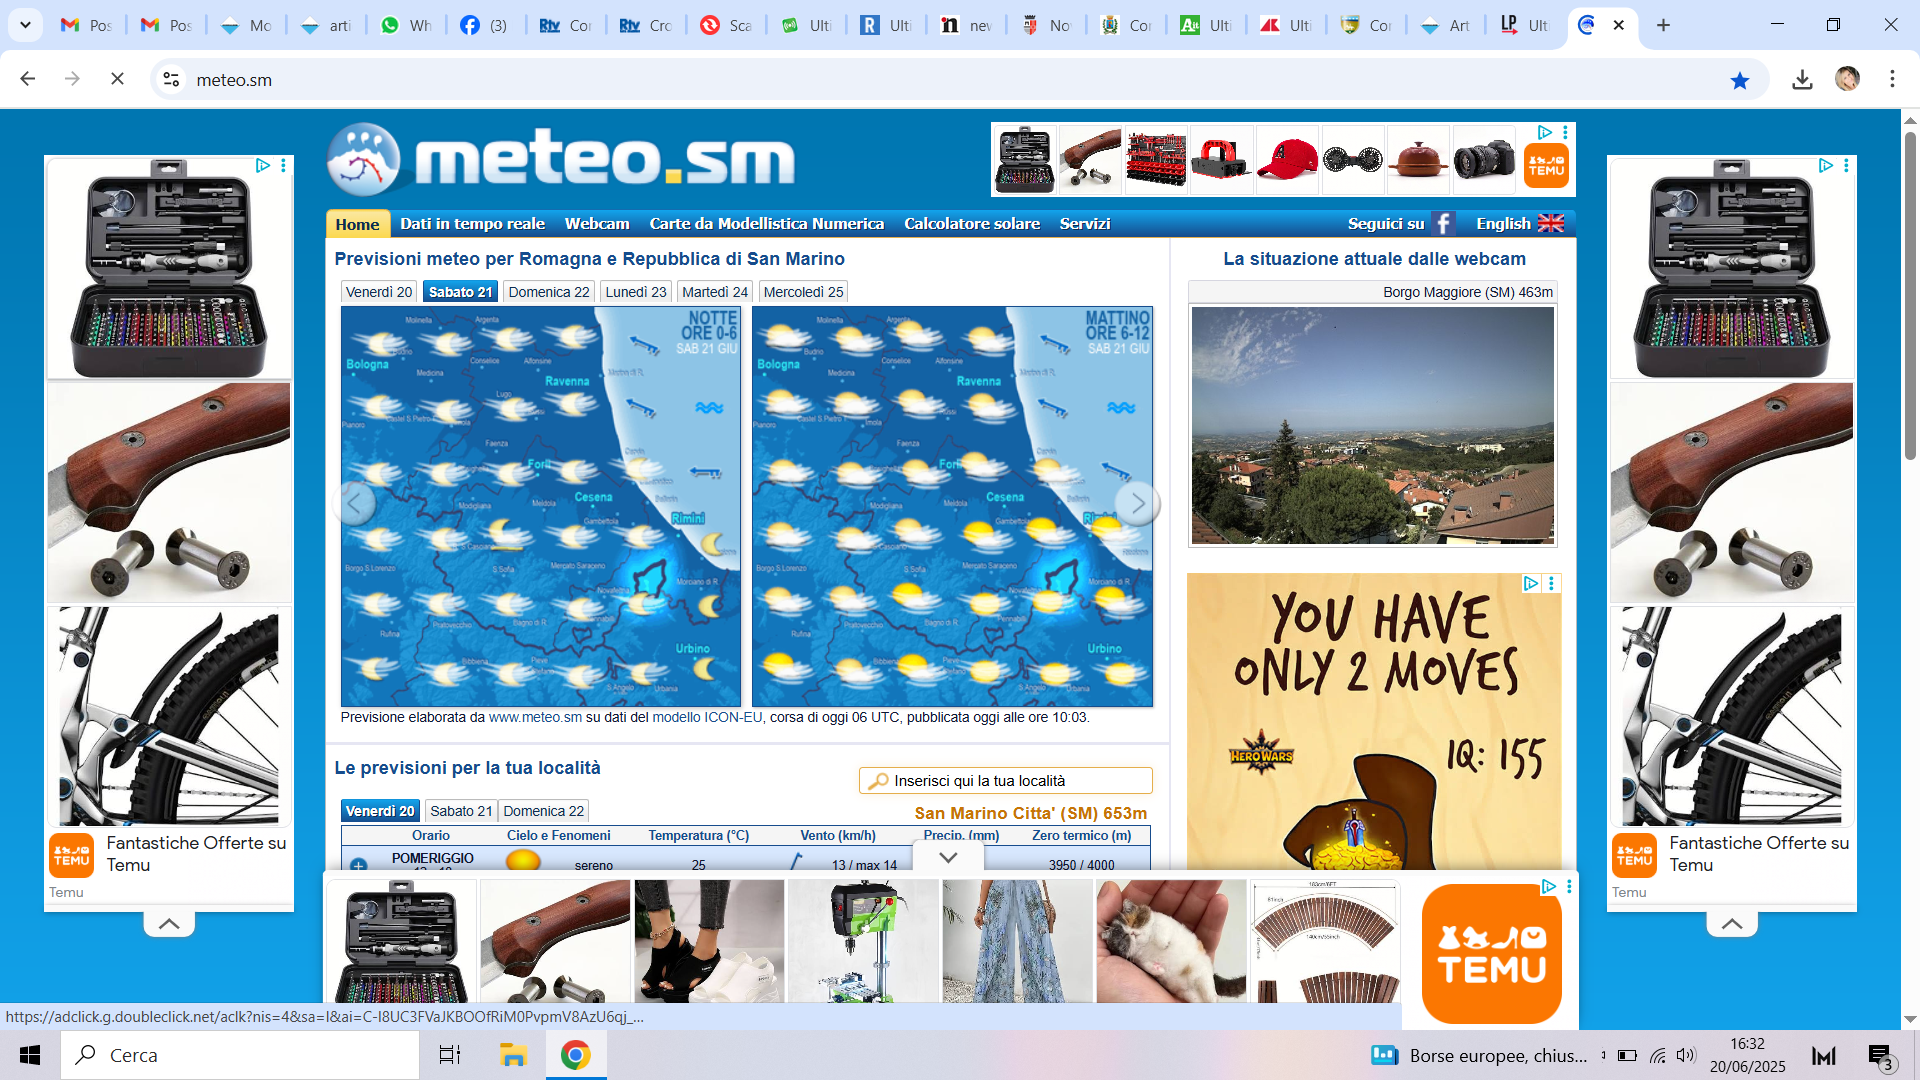Click the morning forecast map MATTINO ORE 6-12
Screen dimensions: 1920x1080
[x=952, y=506]
